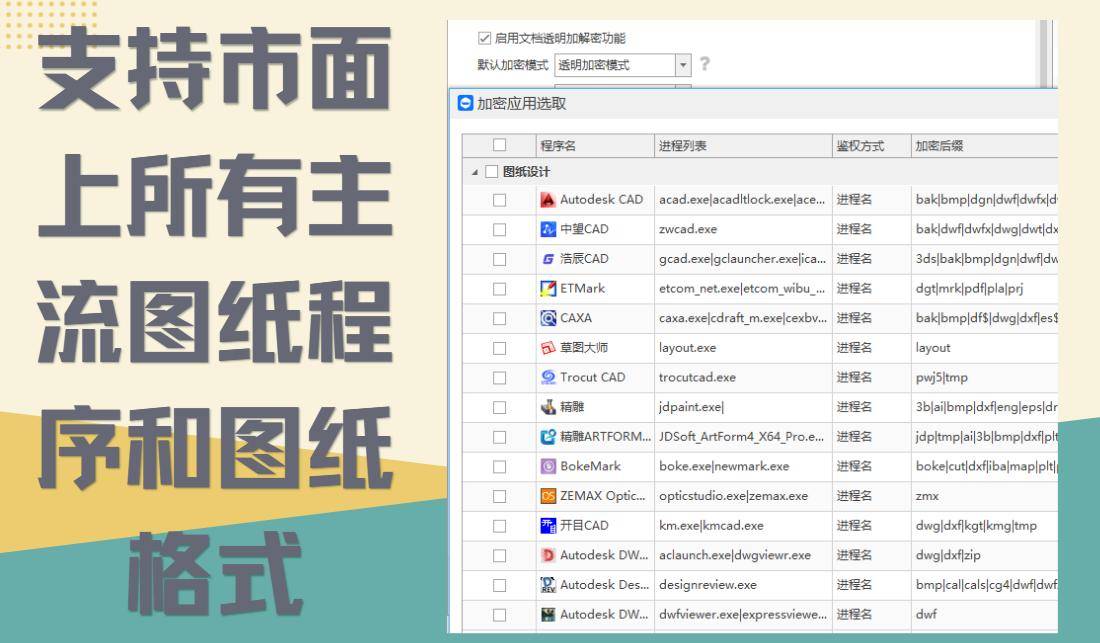Viewport: 1100px width, 643px height.
Task: Toggle the select-all checkbox in table header
Action: click(500, 146)
